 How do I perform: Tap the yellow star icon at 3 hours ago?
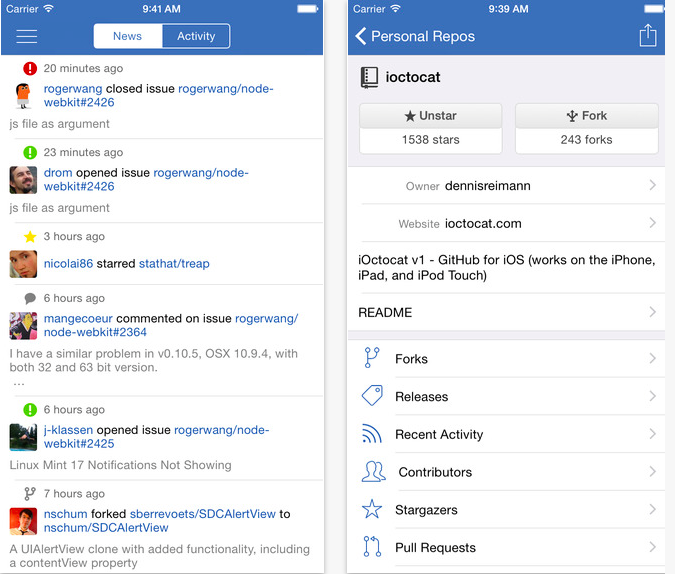click(x=30, y=236)
